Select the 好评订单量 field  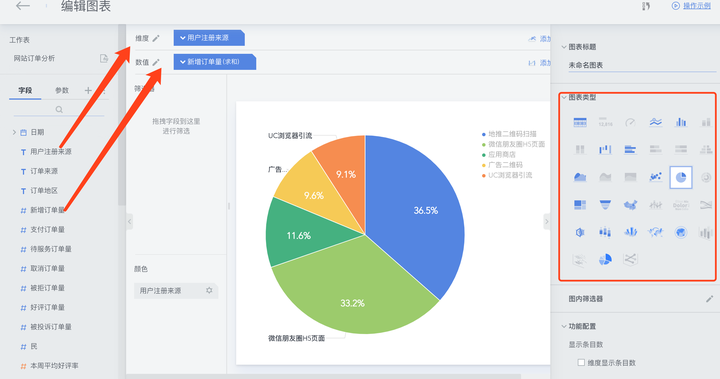(47, 307)
